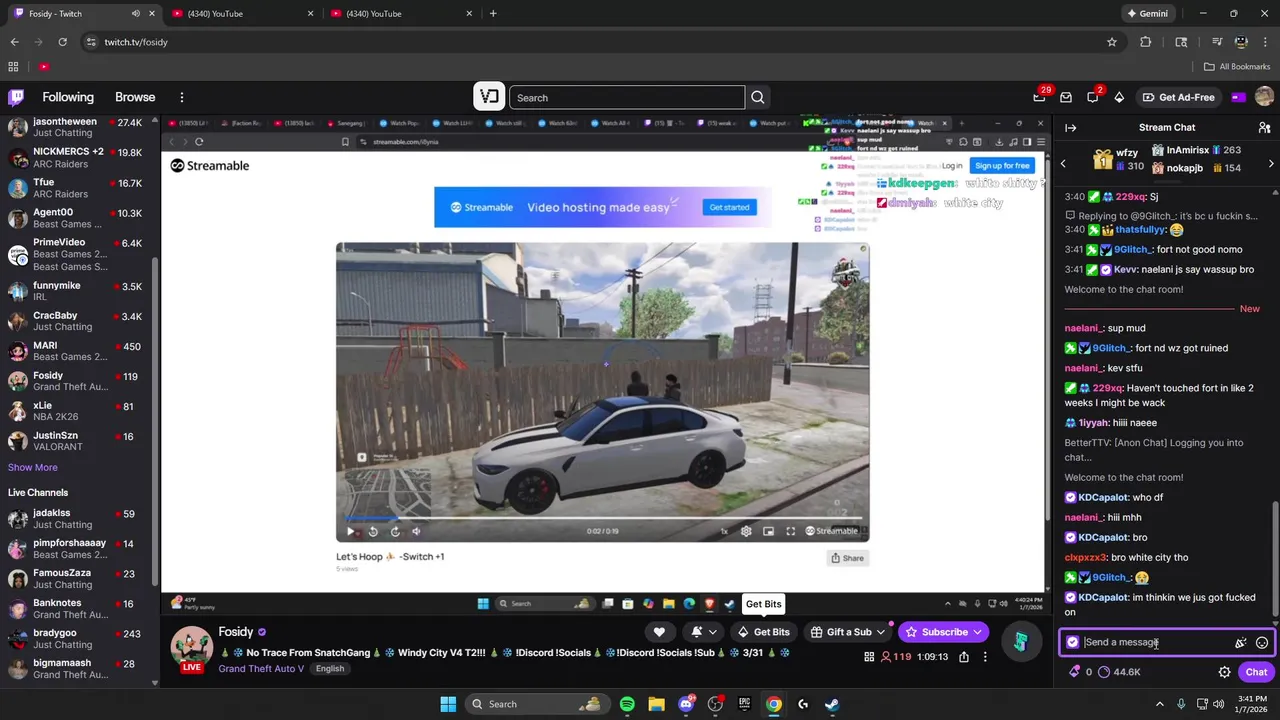Click the party popper celebration icon
This screenshot has height=720, width=1280.
coord(1240,643)
